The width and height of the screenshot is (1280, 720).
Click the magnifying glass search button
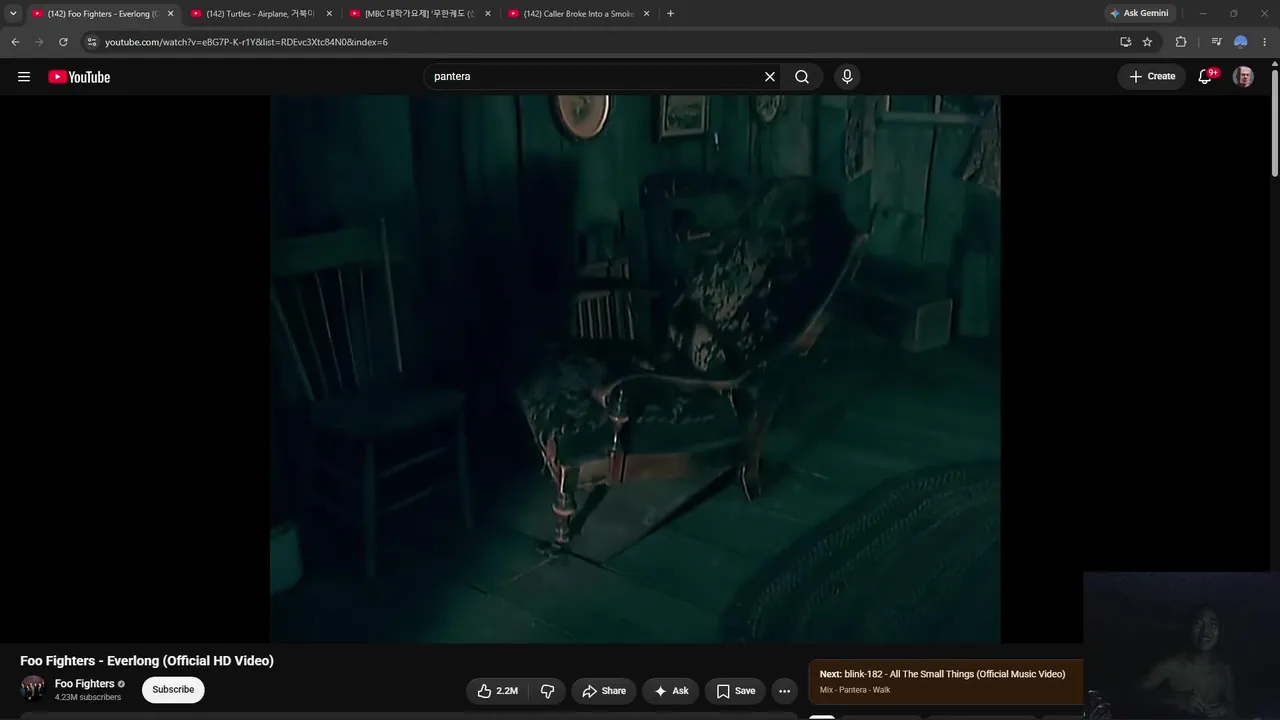click(x=802, y=77)
